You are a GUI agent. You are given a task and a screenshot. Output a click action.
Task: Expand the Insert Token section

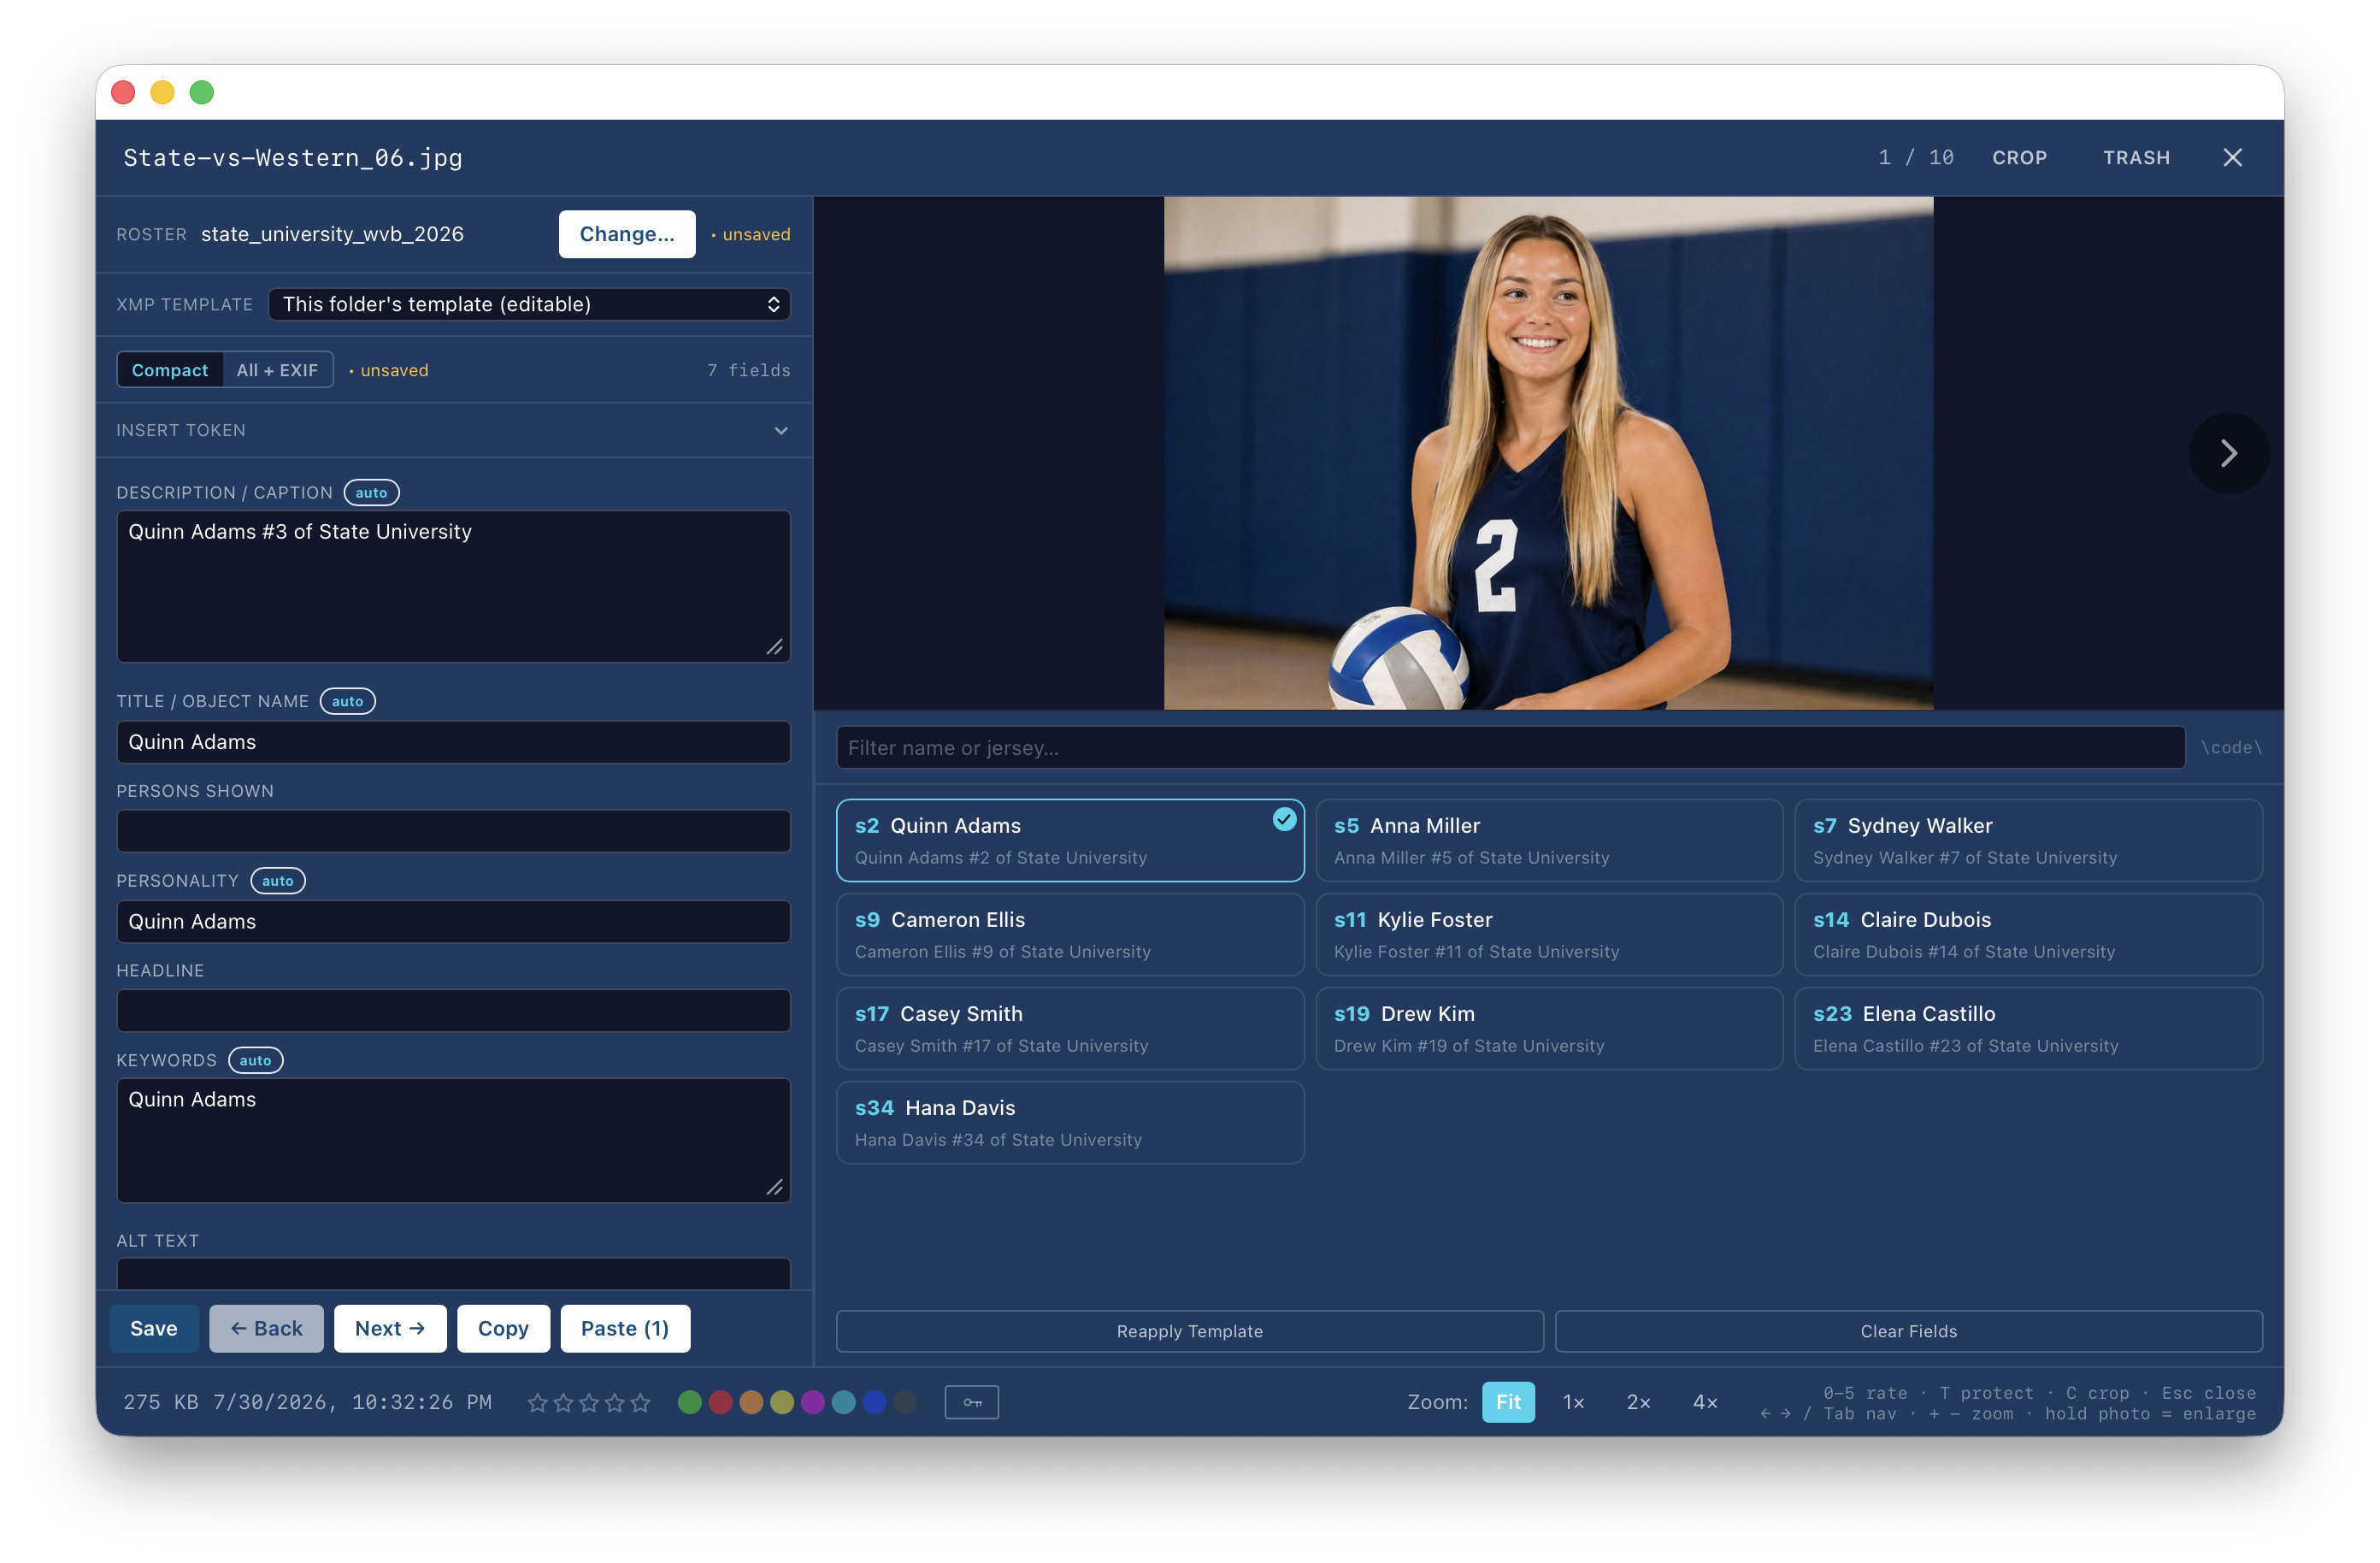click(453, 430)
